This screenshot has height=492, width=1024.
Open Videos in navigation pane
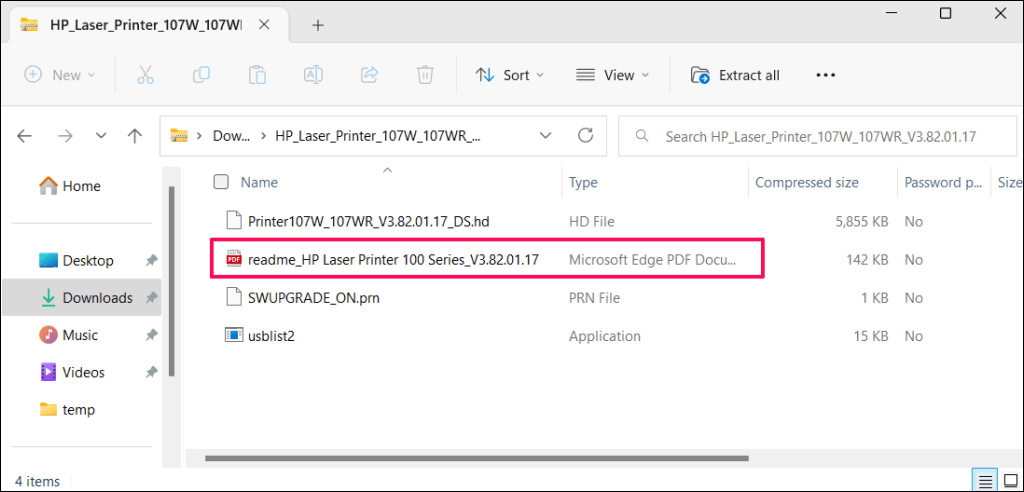(x=72, y=372)
